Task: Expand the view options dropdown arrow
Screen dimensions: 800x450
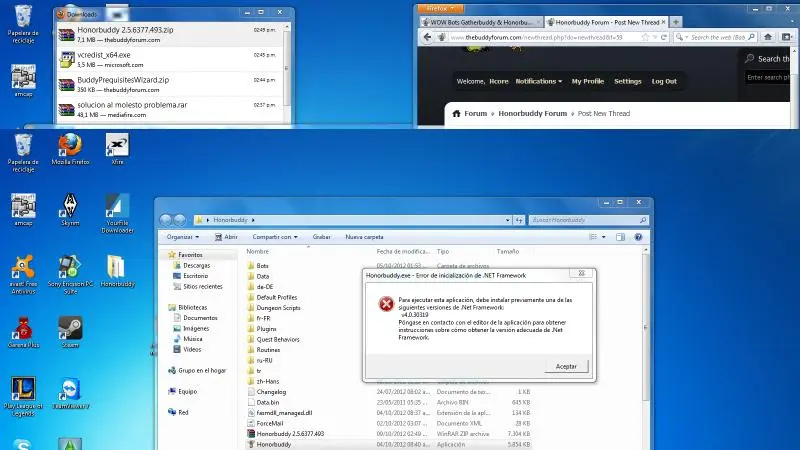Action: [604, 237]
